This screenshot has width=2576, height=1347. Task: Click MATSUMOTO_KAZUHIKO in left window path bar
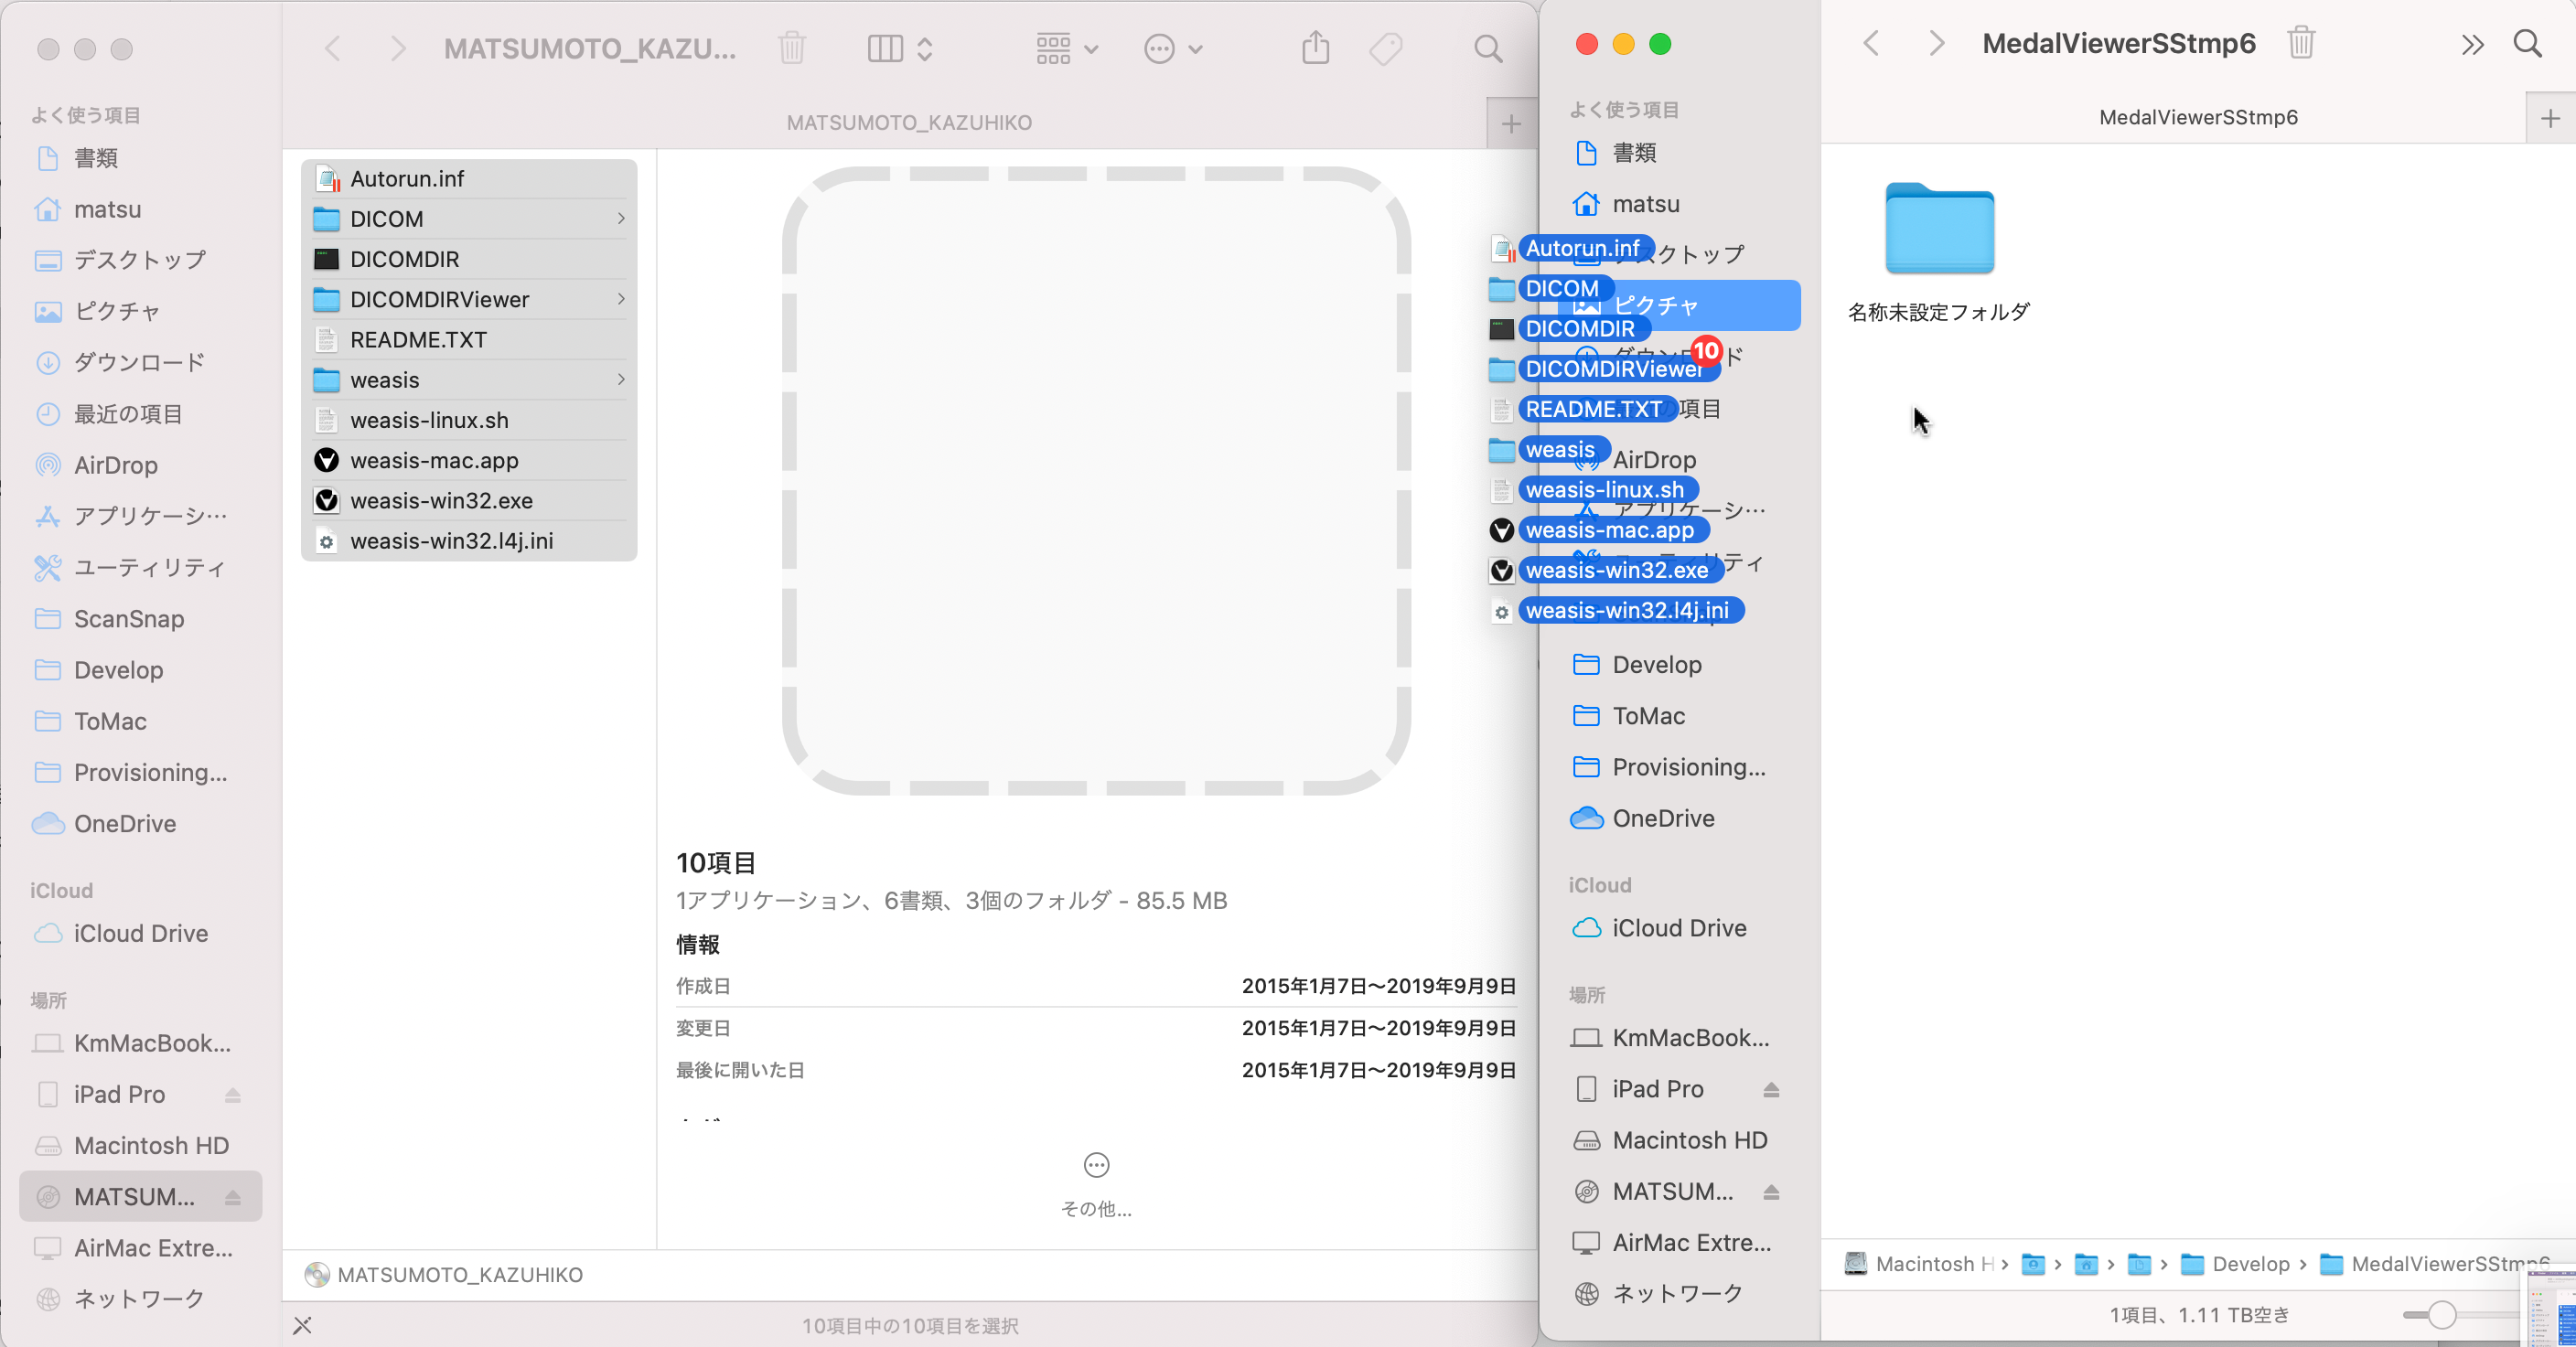tap(444, 1274)
